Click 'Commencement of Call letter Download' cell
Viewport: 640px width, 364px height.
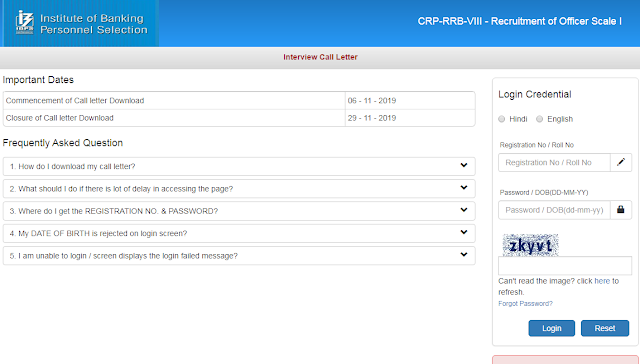(x=174, y=101)
